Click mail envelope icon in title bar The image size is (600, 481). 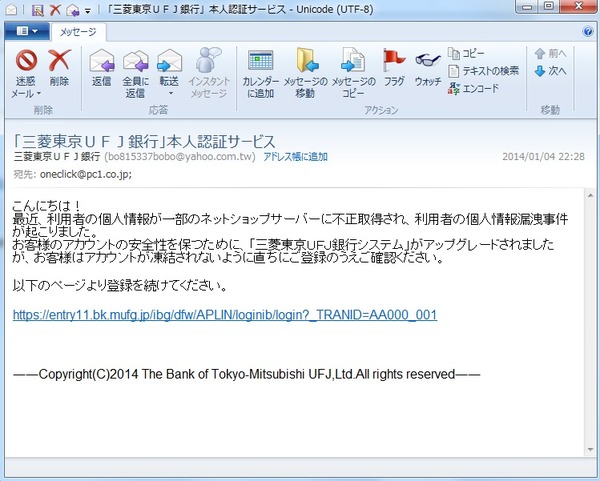pos(11,10)
